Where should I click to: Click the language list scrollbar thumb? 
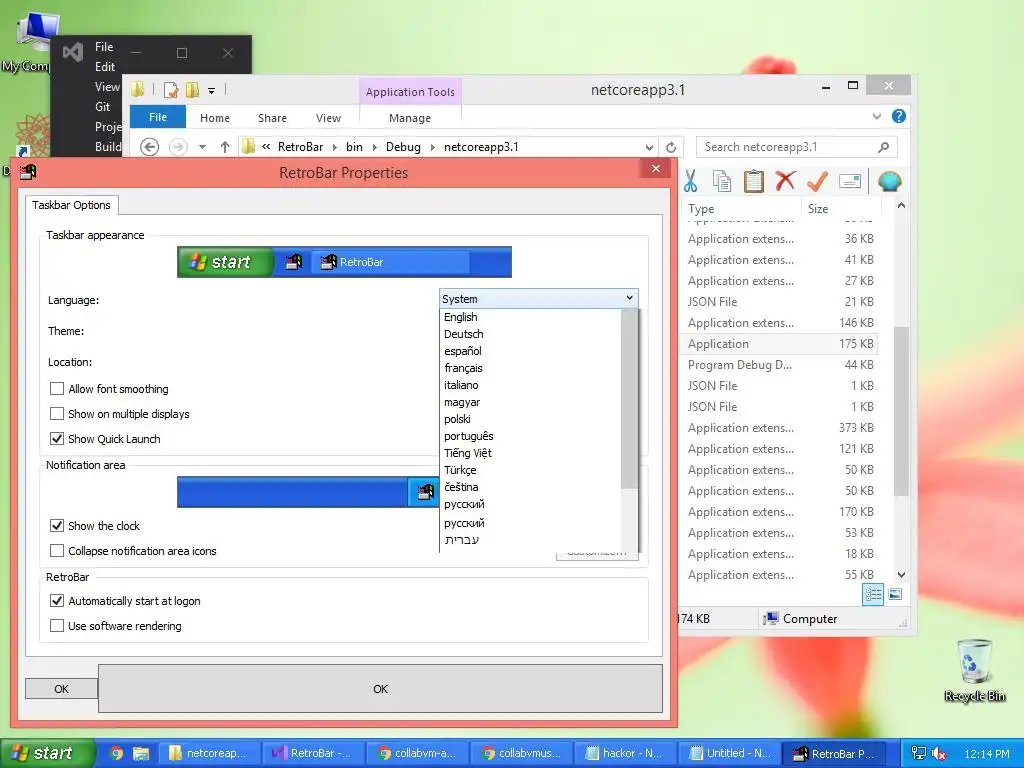[x=630, y=398]
